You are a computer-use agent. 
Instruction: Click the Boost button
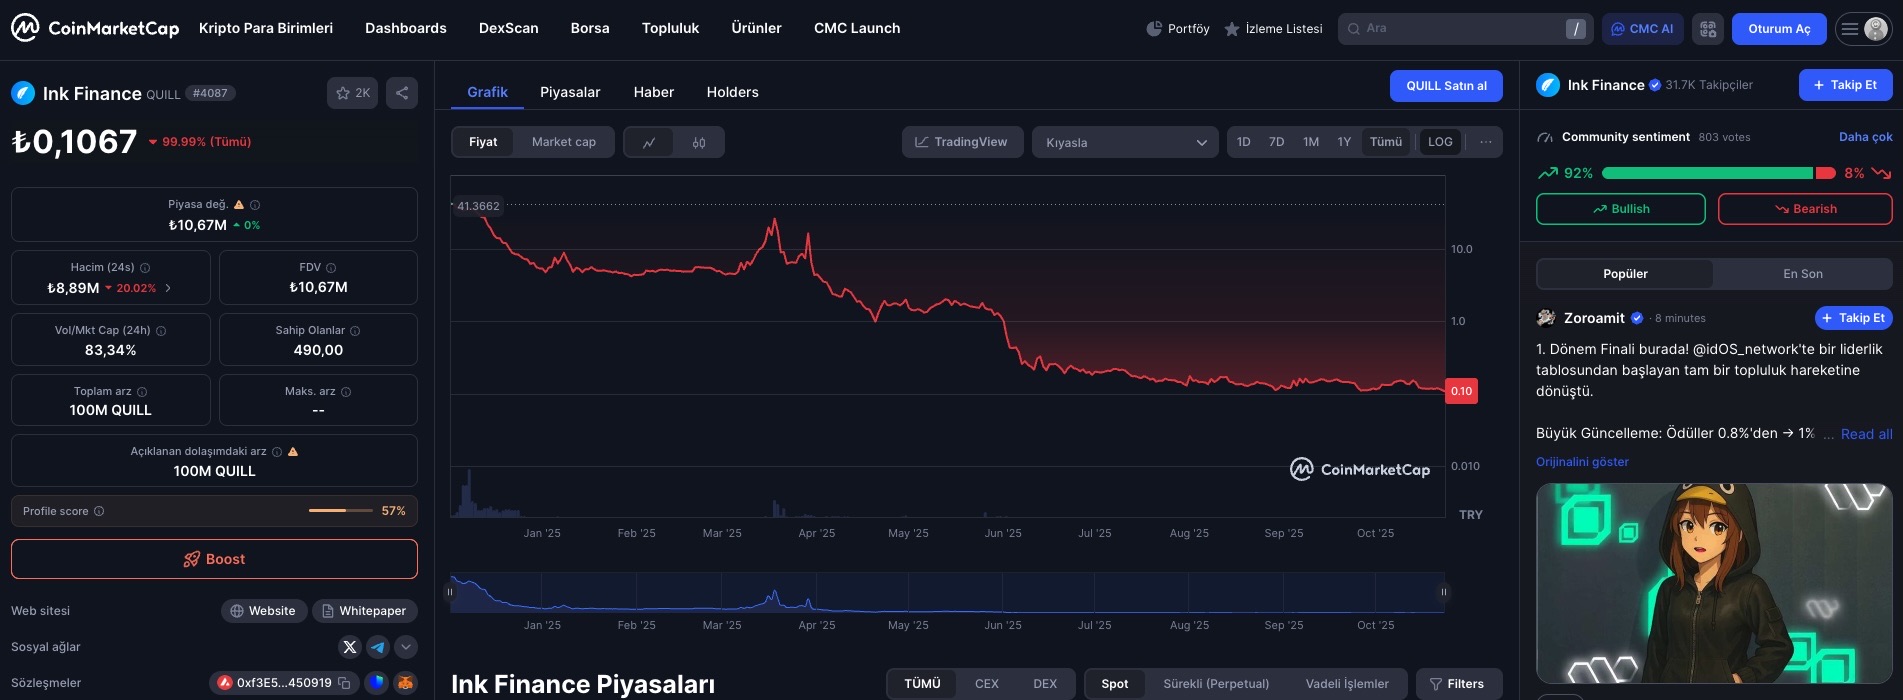[214, 559]
